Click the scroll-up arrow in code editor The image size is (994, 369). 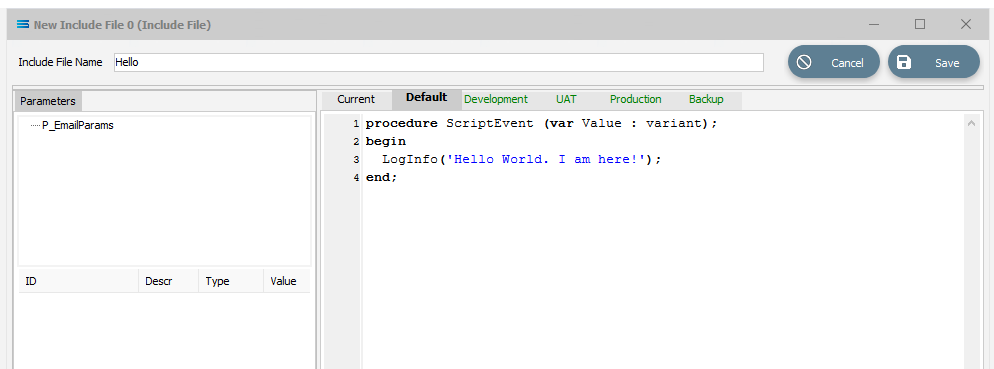click(971, 124)
